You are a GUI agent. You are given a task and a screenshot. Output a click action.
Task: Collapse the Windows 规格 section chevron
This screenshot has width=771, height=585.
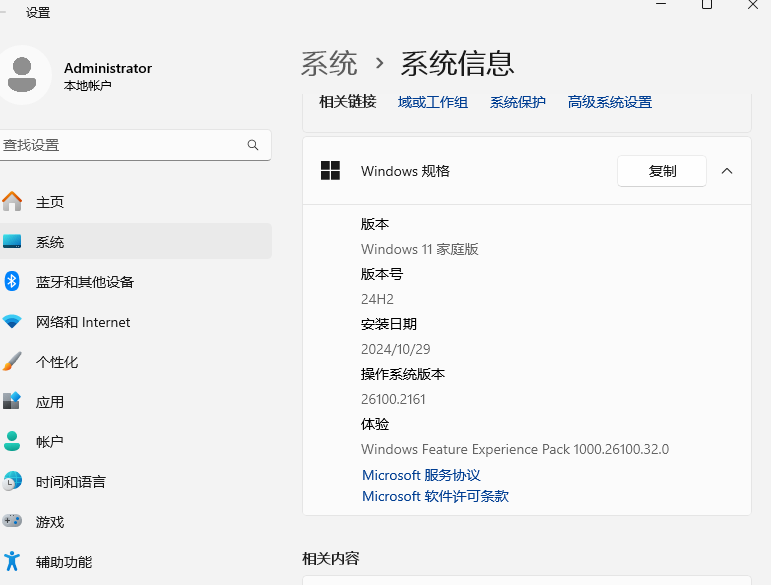click(x=727, y=171)
